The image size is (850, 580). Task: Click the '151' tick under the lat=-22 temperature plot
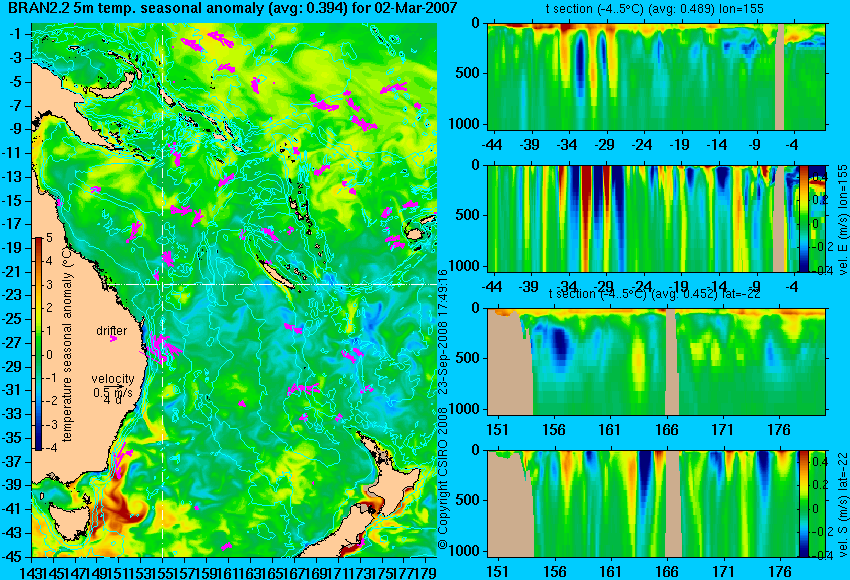point(497,430)
